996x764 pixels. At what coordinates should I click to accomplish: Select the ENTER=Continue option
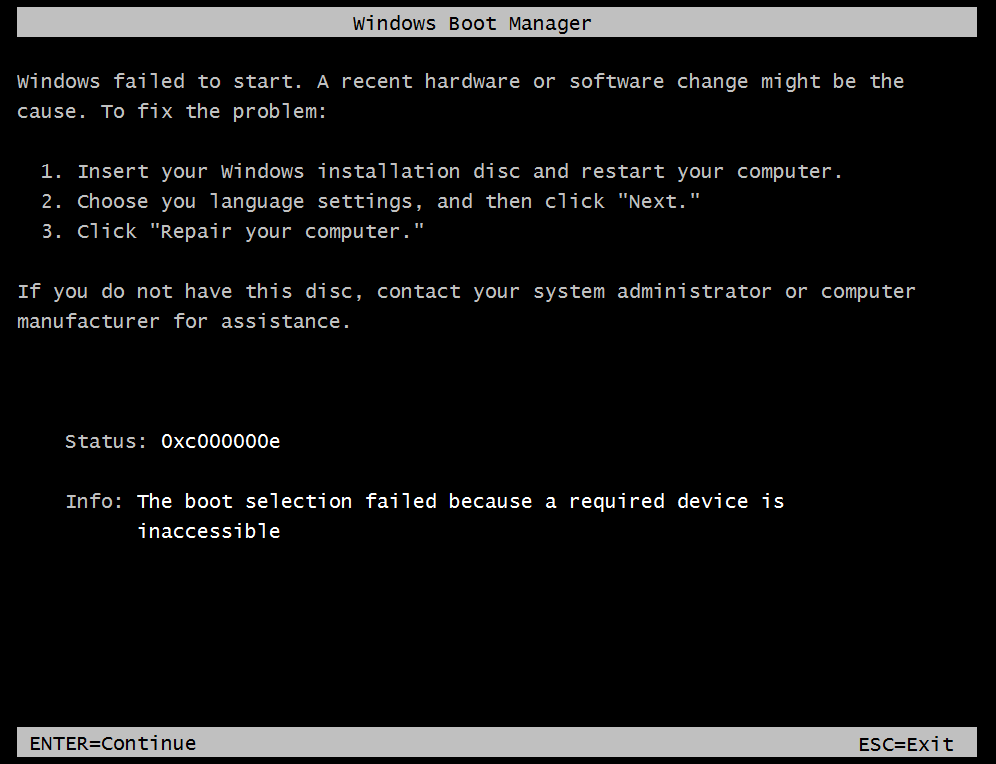pyautogui.click(x=113, y=744)
